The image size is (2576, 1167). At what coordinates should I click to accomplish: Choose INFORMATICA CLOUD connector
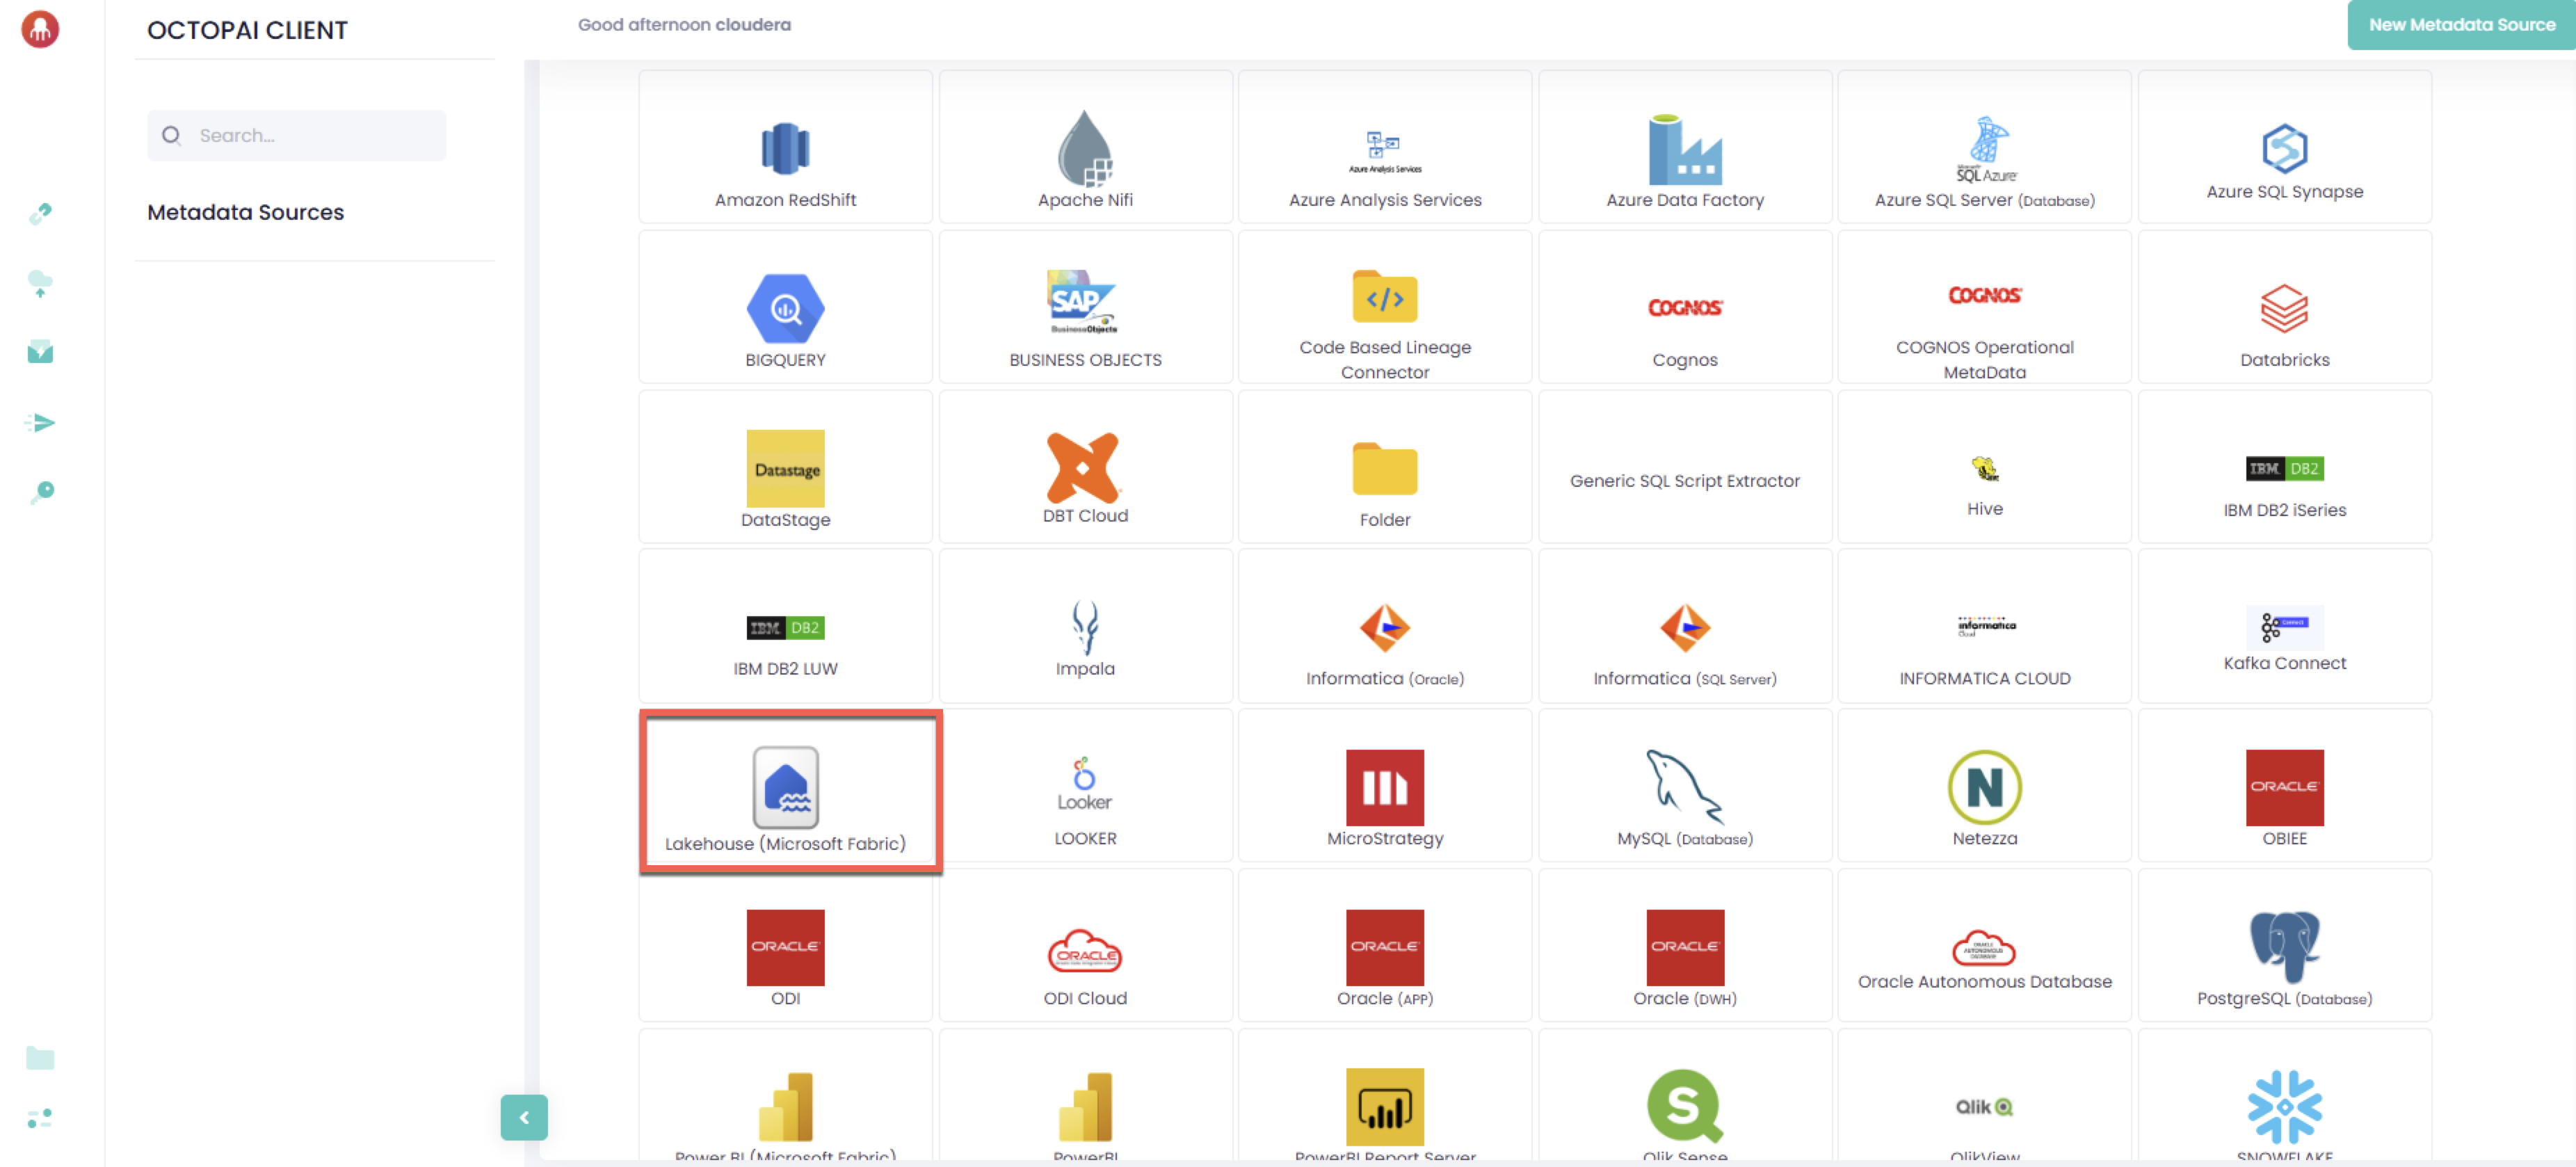click(1985, 626)
